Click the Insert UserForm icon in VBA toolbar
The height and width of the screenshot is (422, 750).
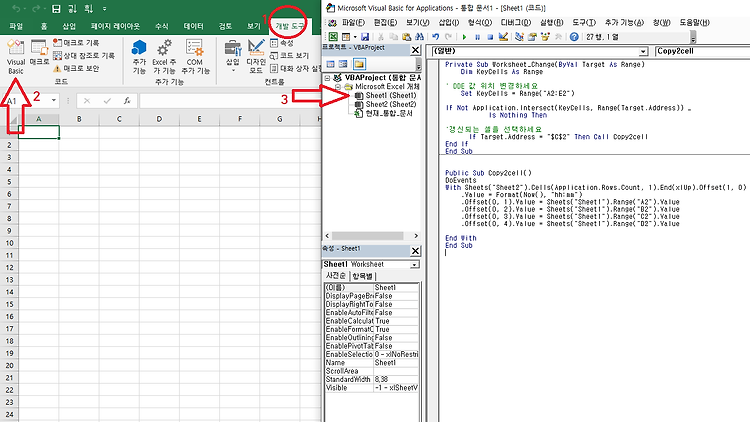click(x=346, y=37)
